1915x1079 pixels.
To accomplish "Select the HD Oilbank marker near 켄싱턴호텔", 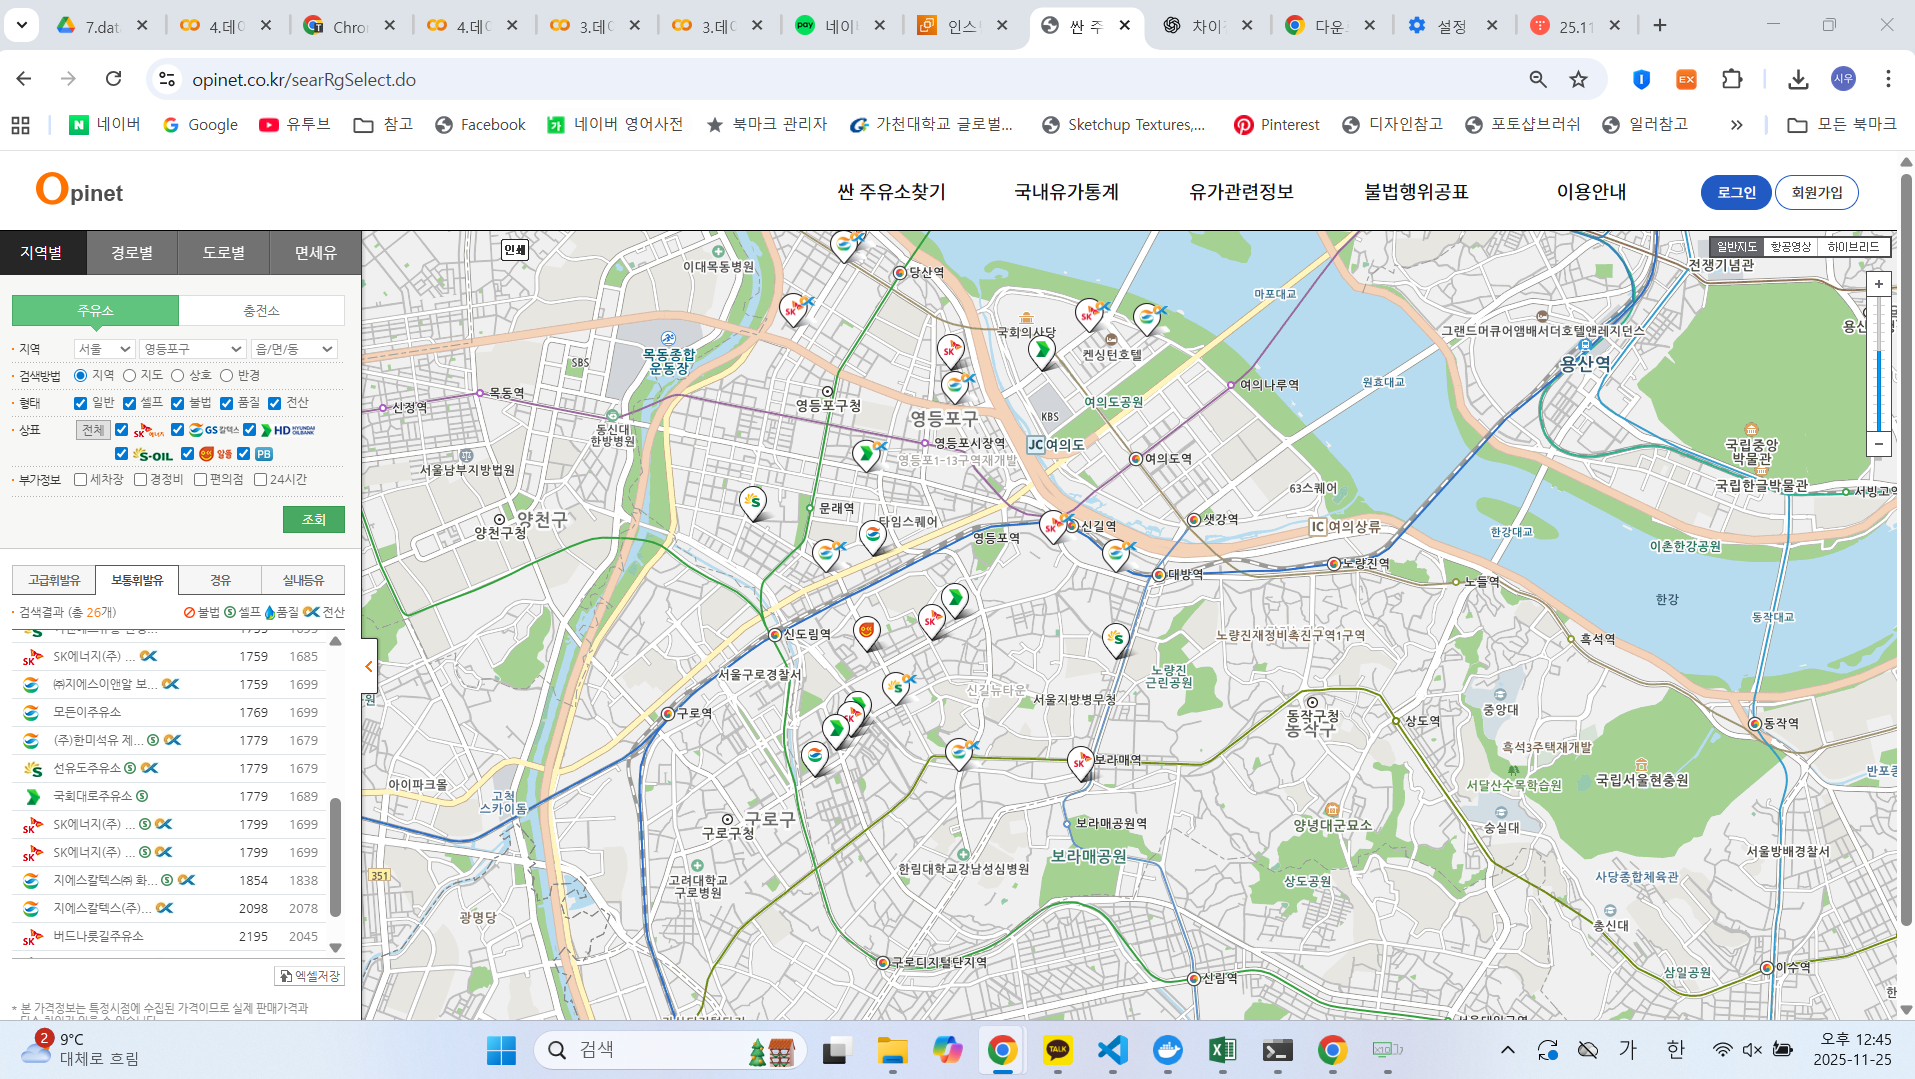I will tap(1042, 351).
